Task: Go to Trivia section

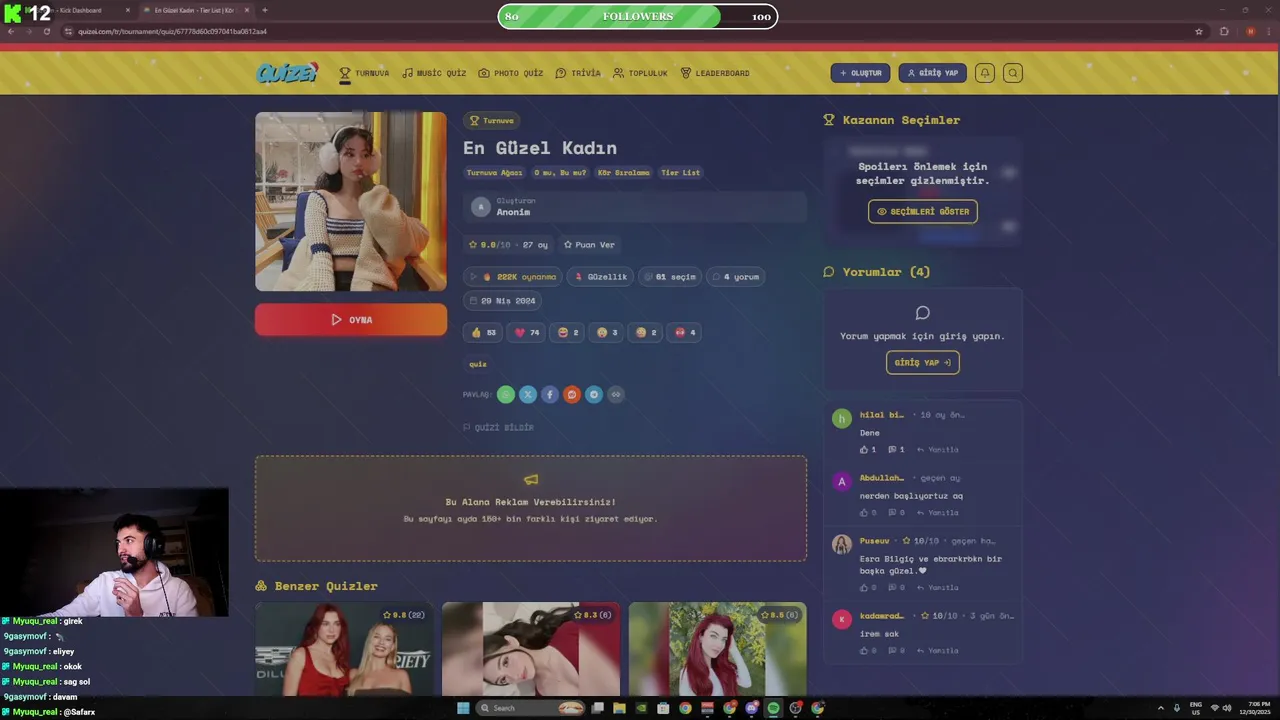Action: (578, 73)
